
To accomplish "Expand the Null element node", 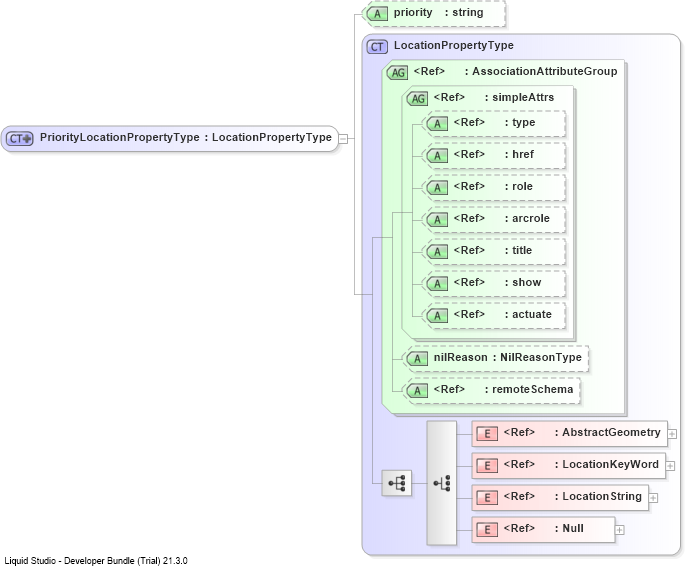I will (x=619, y=530).
